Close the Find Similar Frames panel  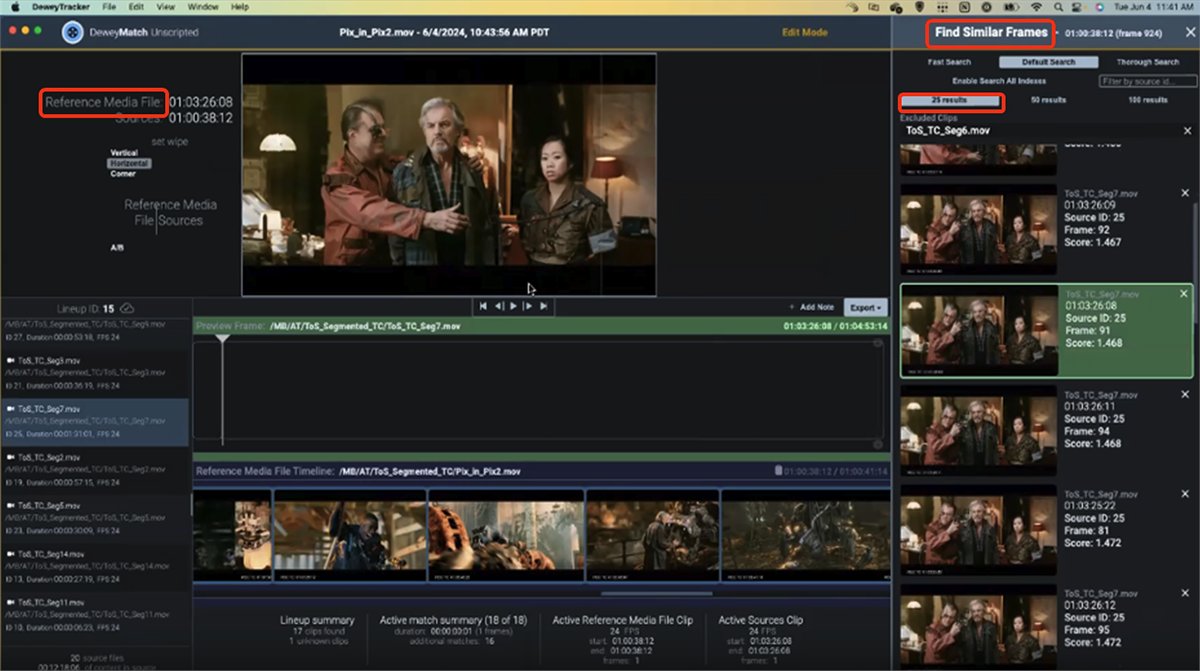coord(1189,32)
